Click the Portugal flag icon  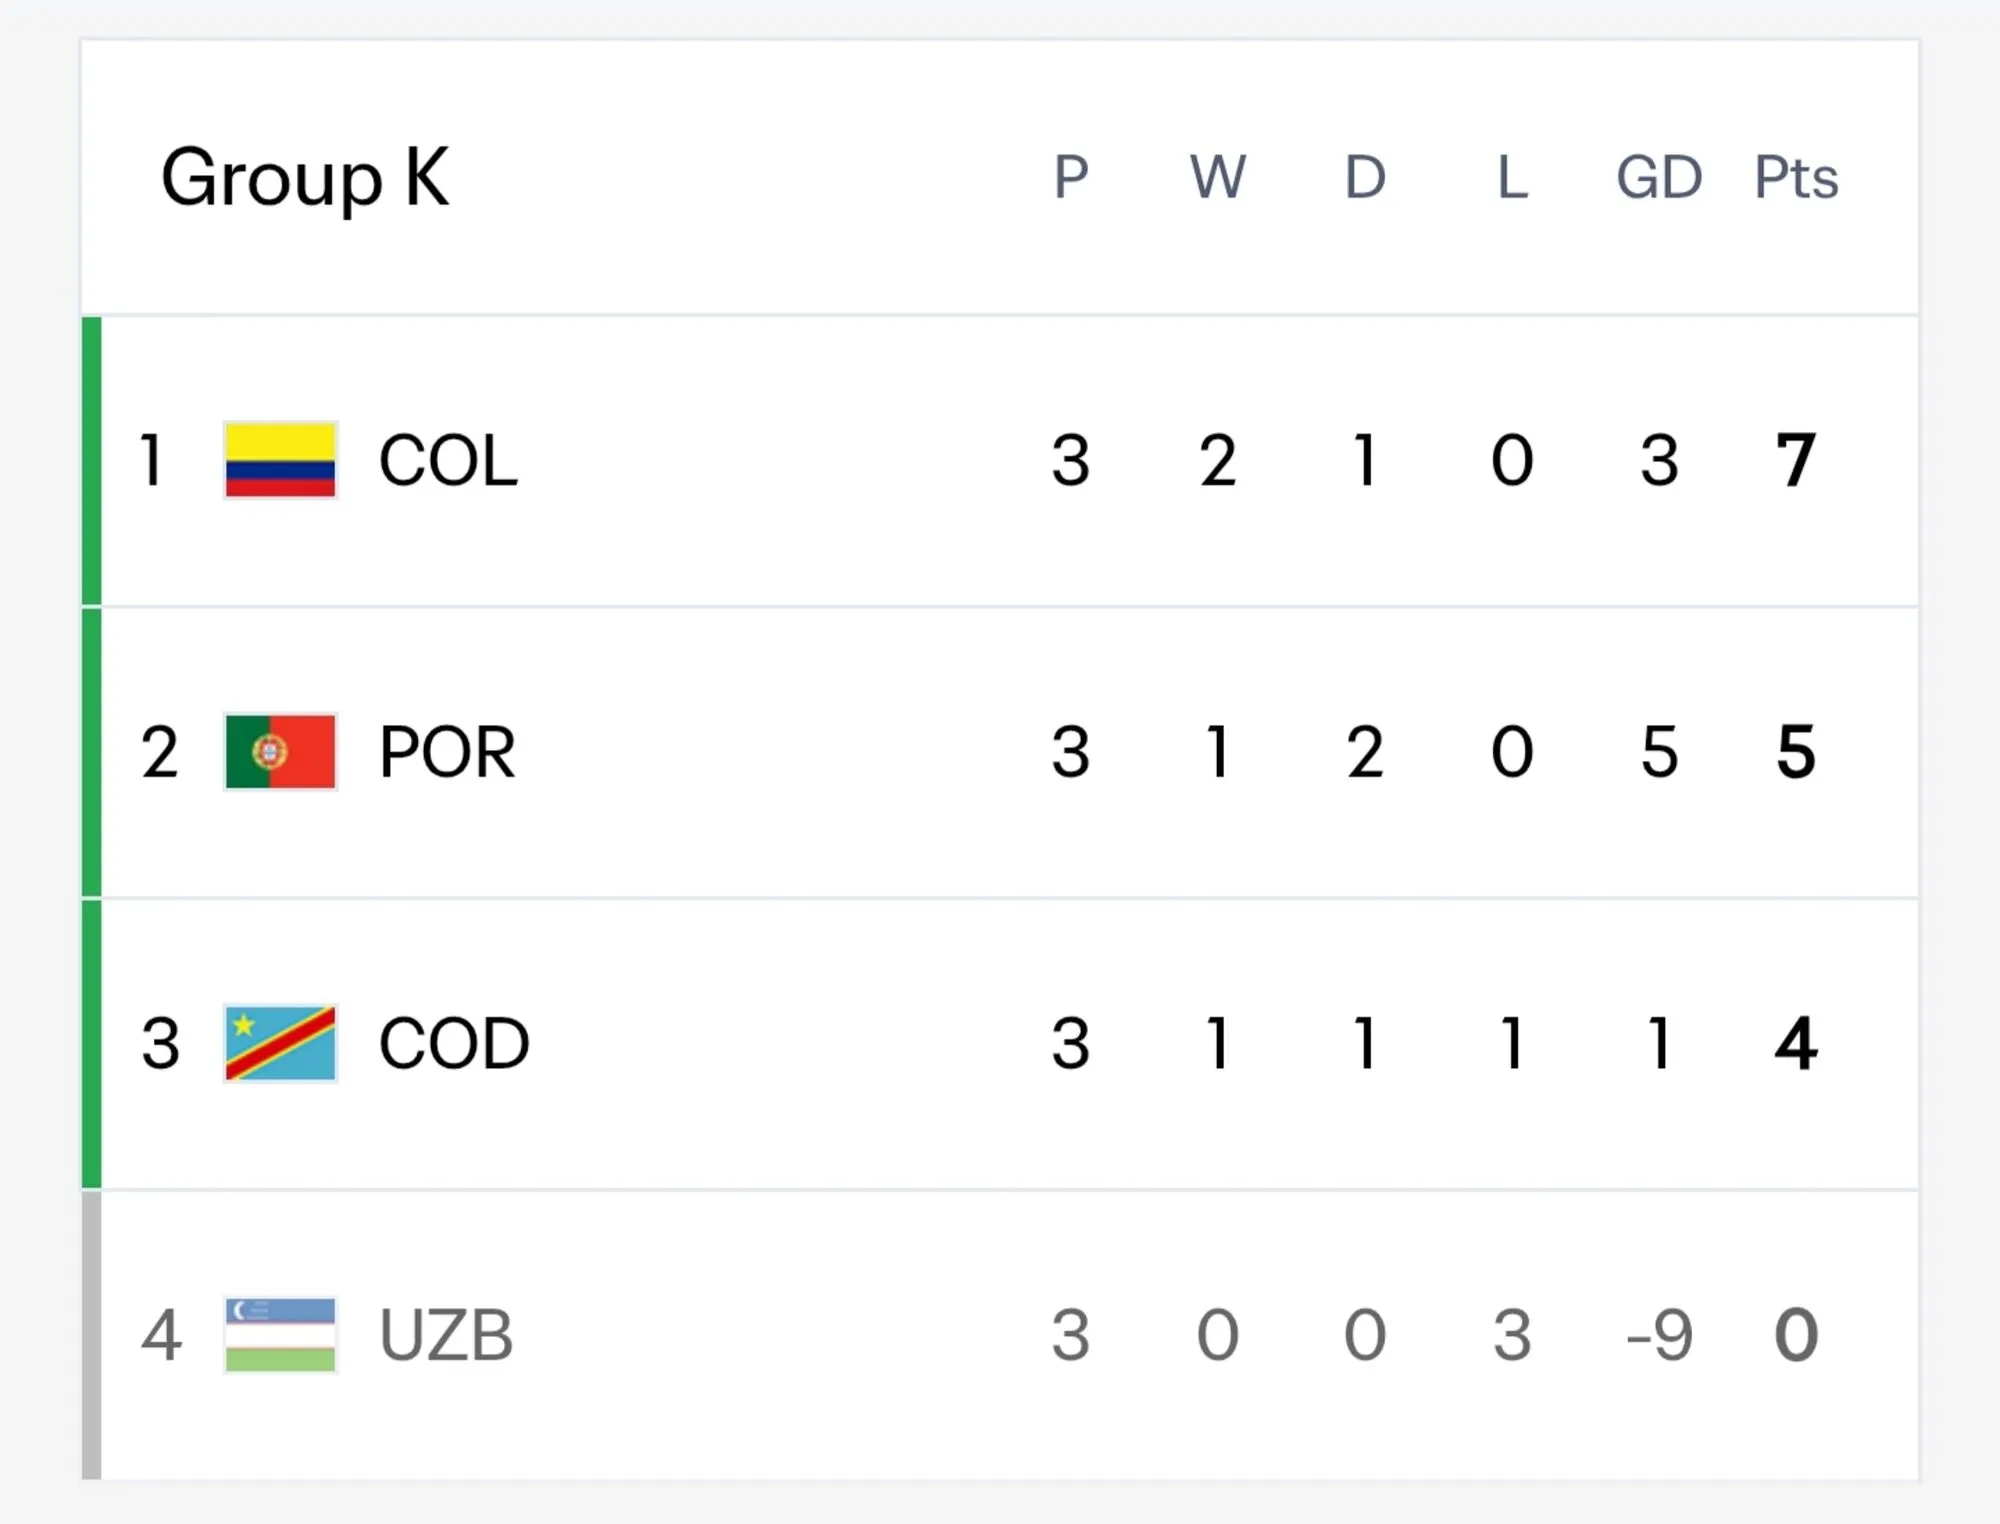coord(280,752)
